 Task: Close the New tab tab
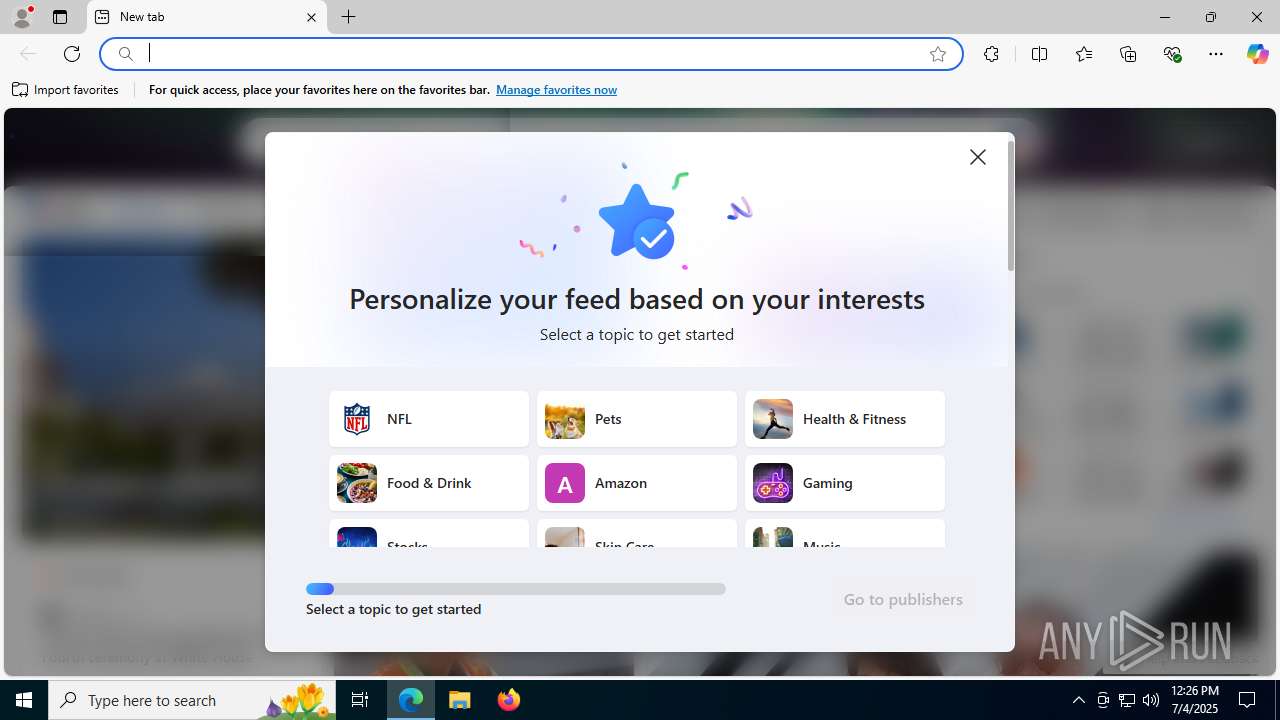point(311,17)
